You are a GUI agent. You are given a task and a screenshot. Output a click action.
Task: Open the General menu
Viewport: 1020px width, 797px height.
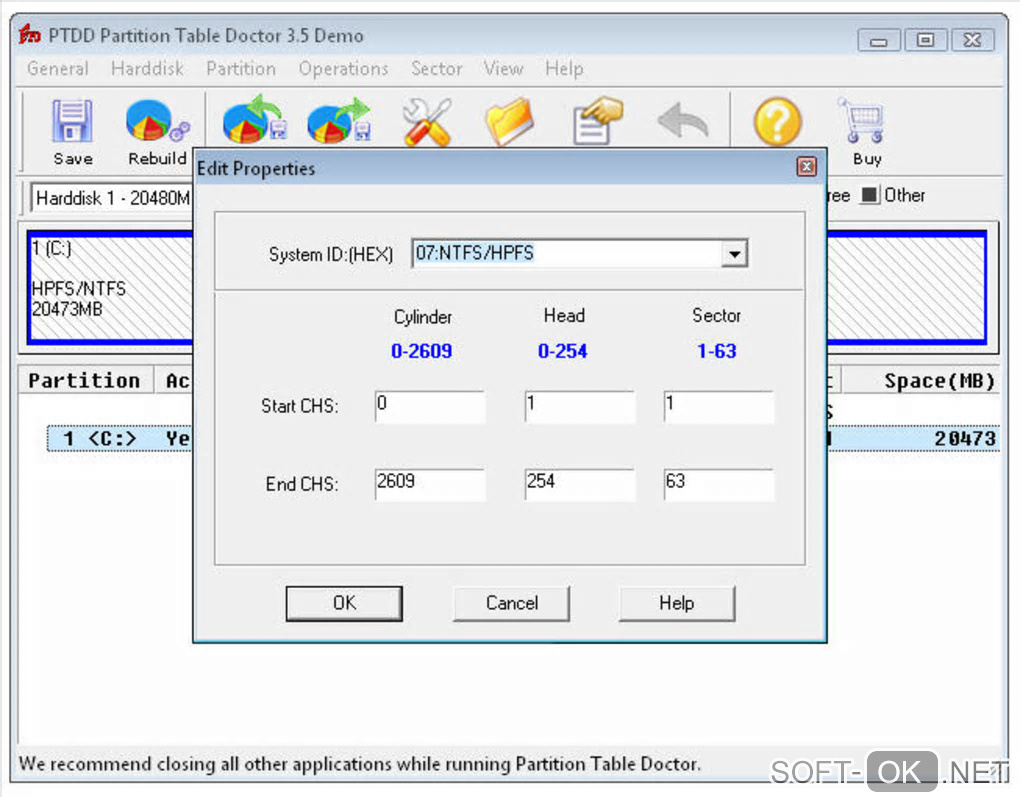(58, 68)
